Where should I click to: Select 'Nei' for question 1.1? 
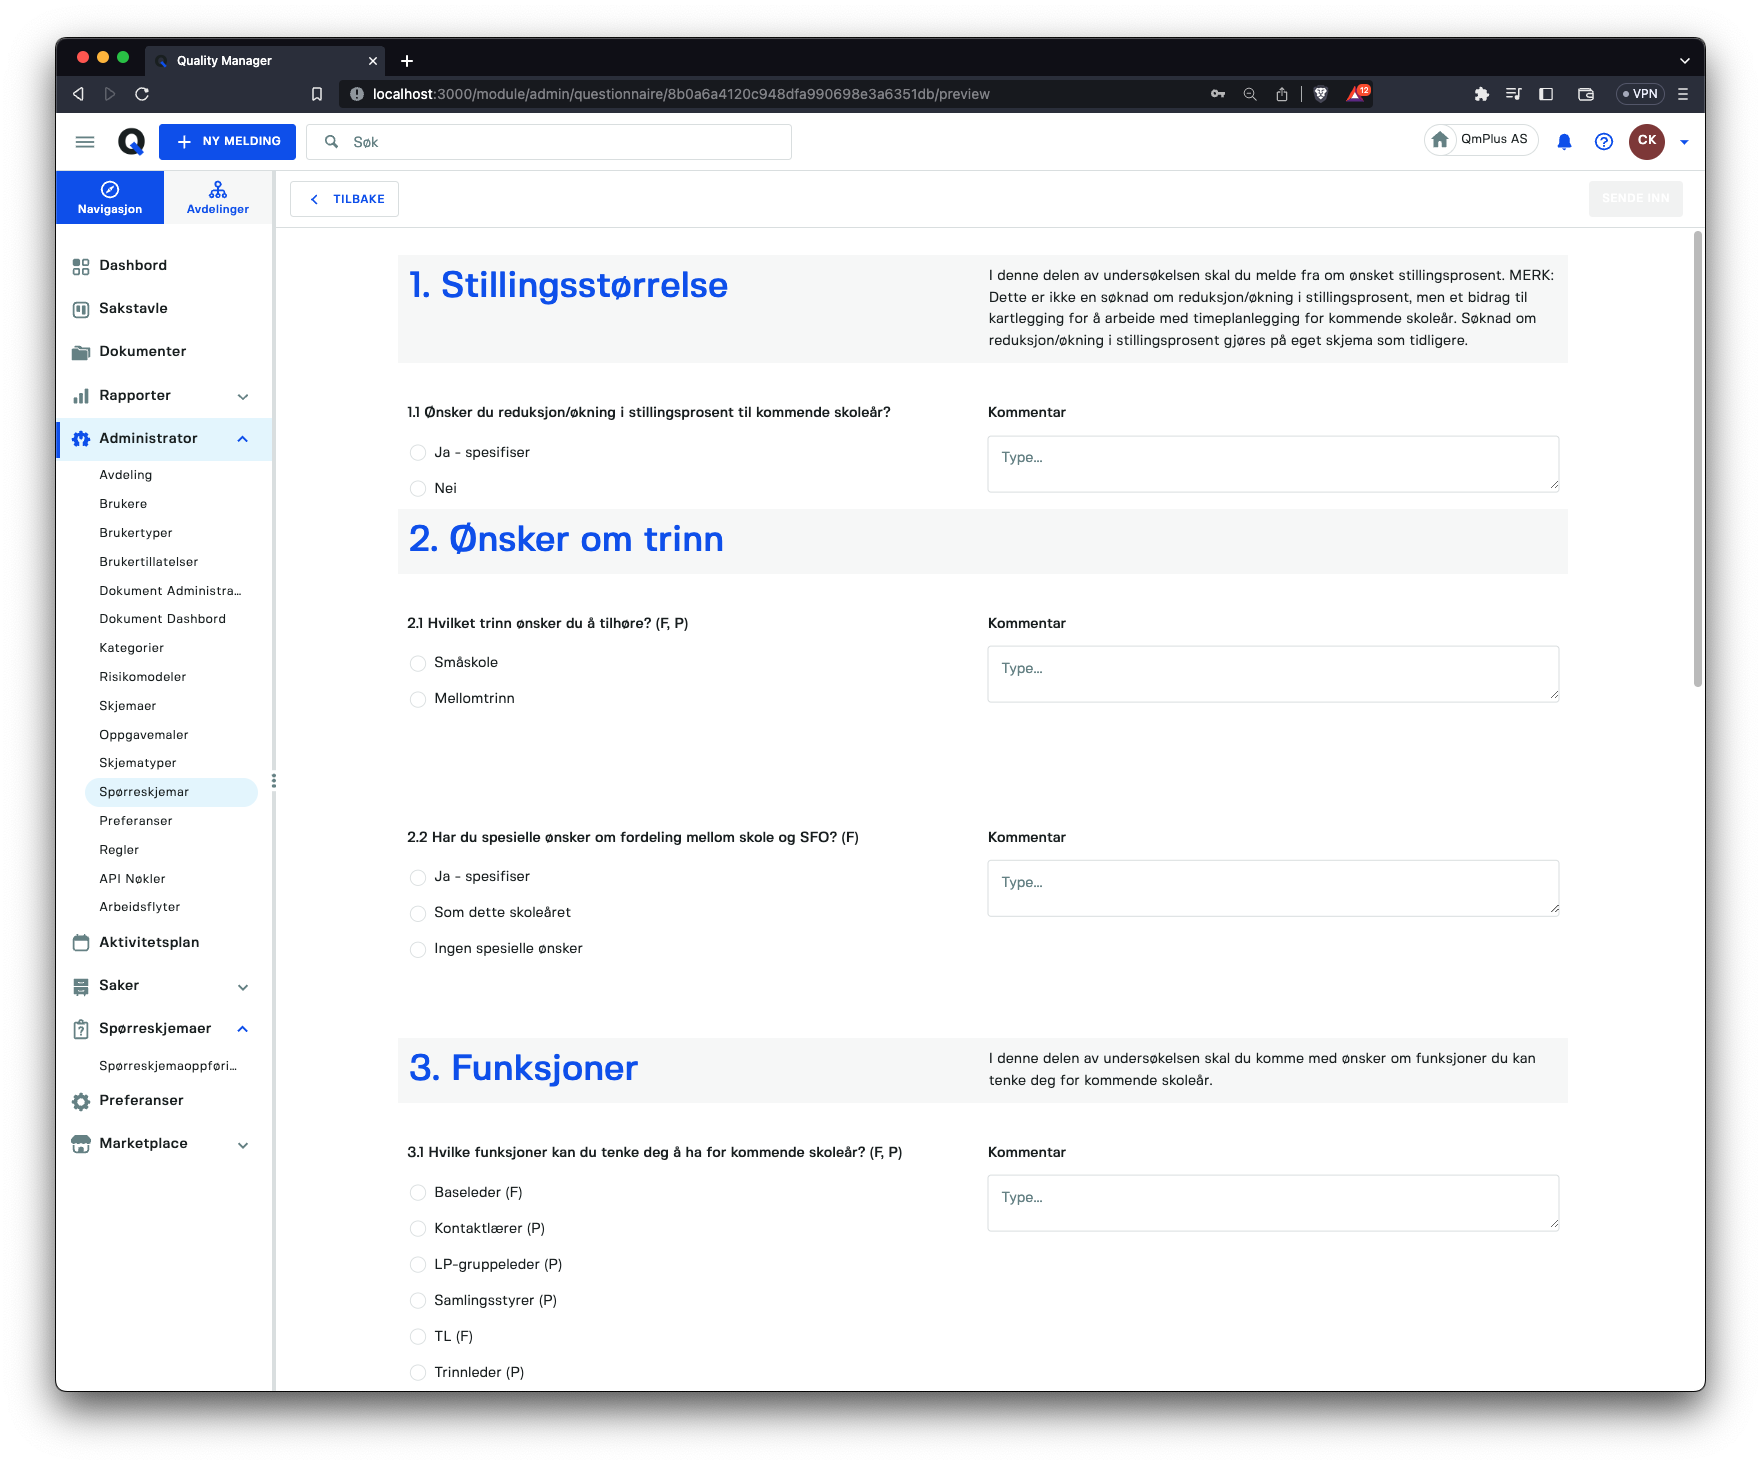418,489
